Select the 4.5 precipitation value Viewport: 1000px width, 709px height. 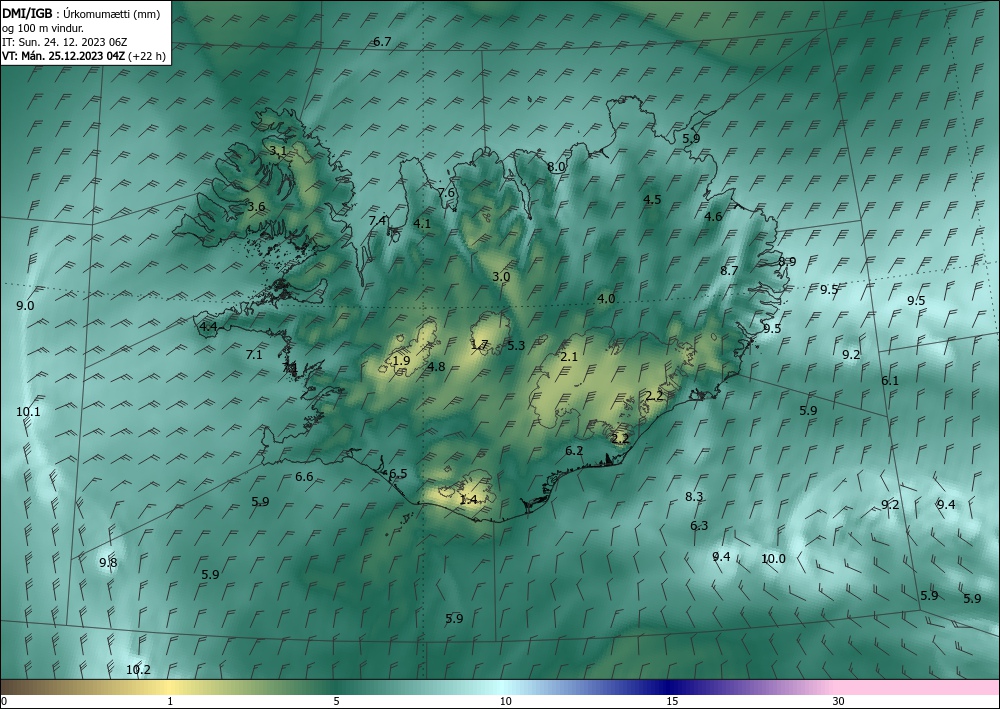coord(652,200)
